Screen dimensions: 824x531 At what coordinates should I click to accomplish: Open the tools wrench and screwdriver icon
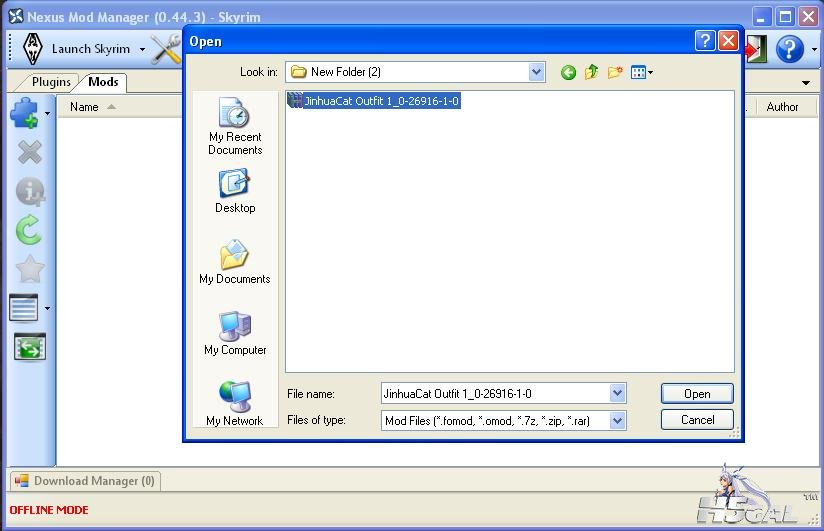click(x=166, y=49)
